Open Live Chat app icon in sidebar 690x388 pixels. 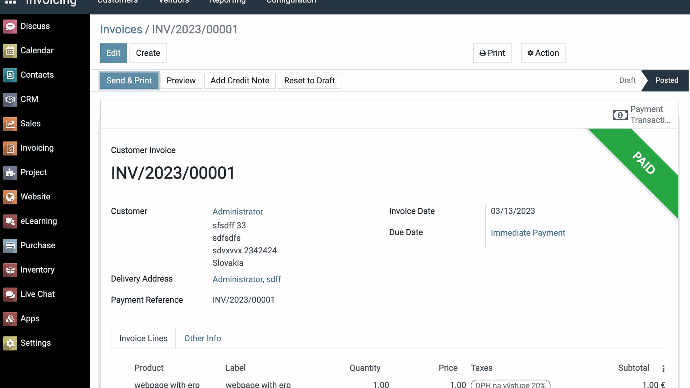click(10, 294)
